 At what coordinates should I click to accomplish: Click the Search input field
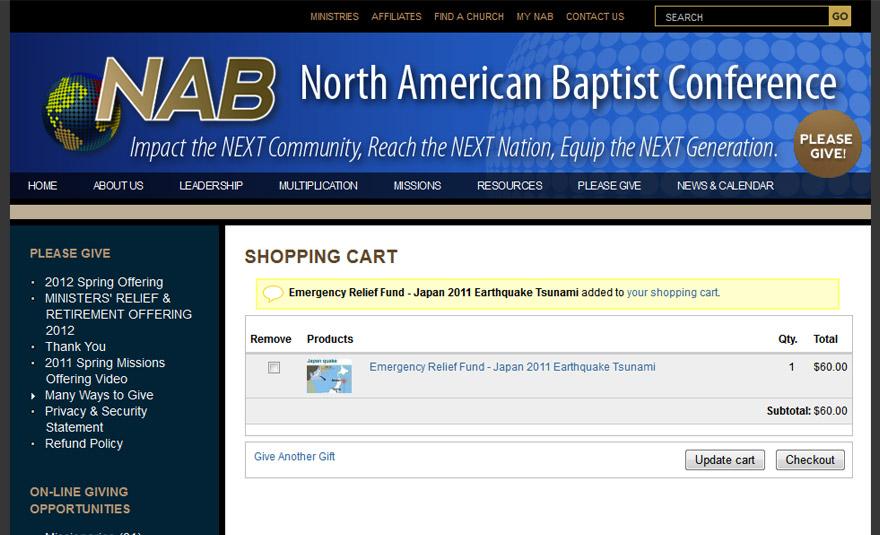point(742,17)
